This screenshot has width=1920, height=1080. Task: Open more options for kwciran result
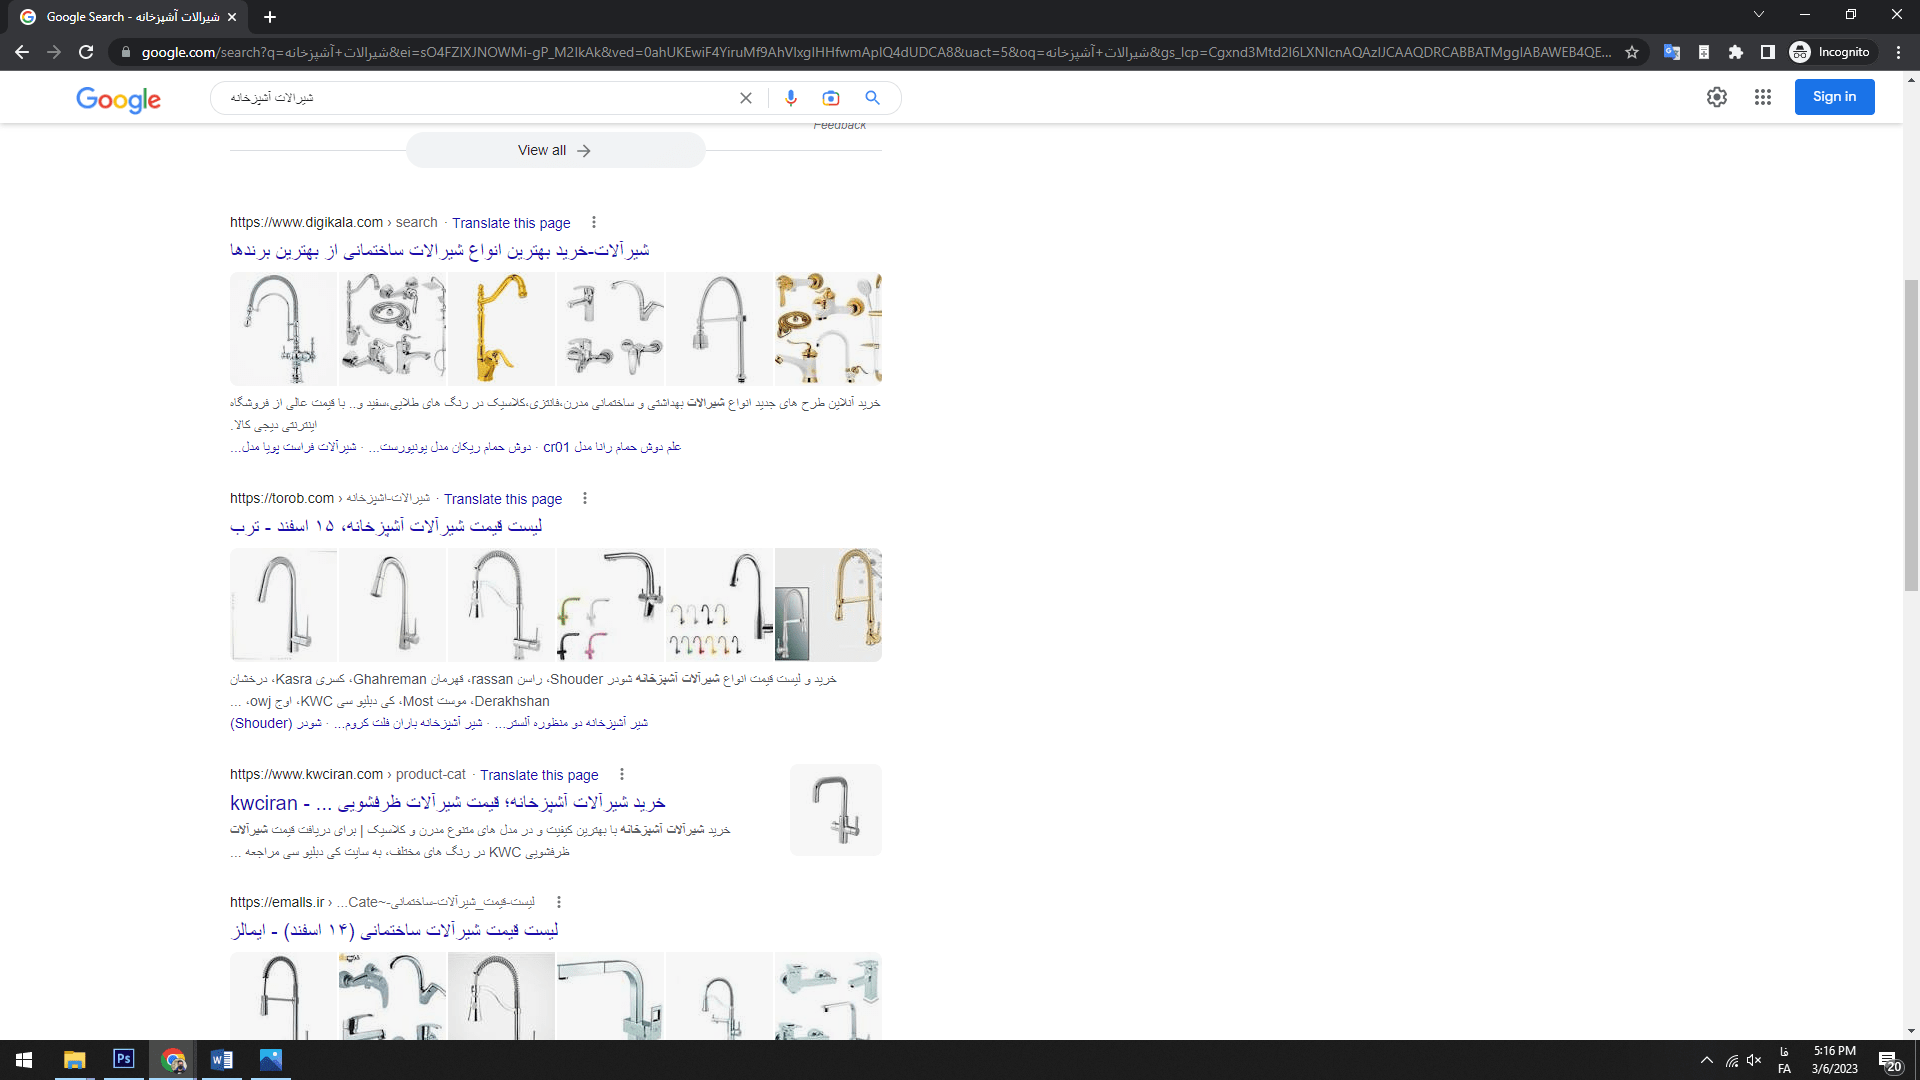[622, 774]
